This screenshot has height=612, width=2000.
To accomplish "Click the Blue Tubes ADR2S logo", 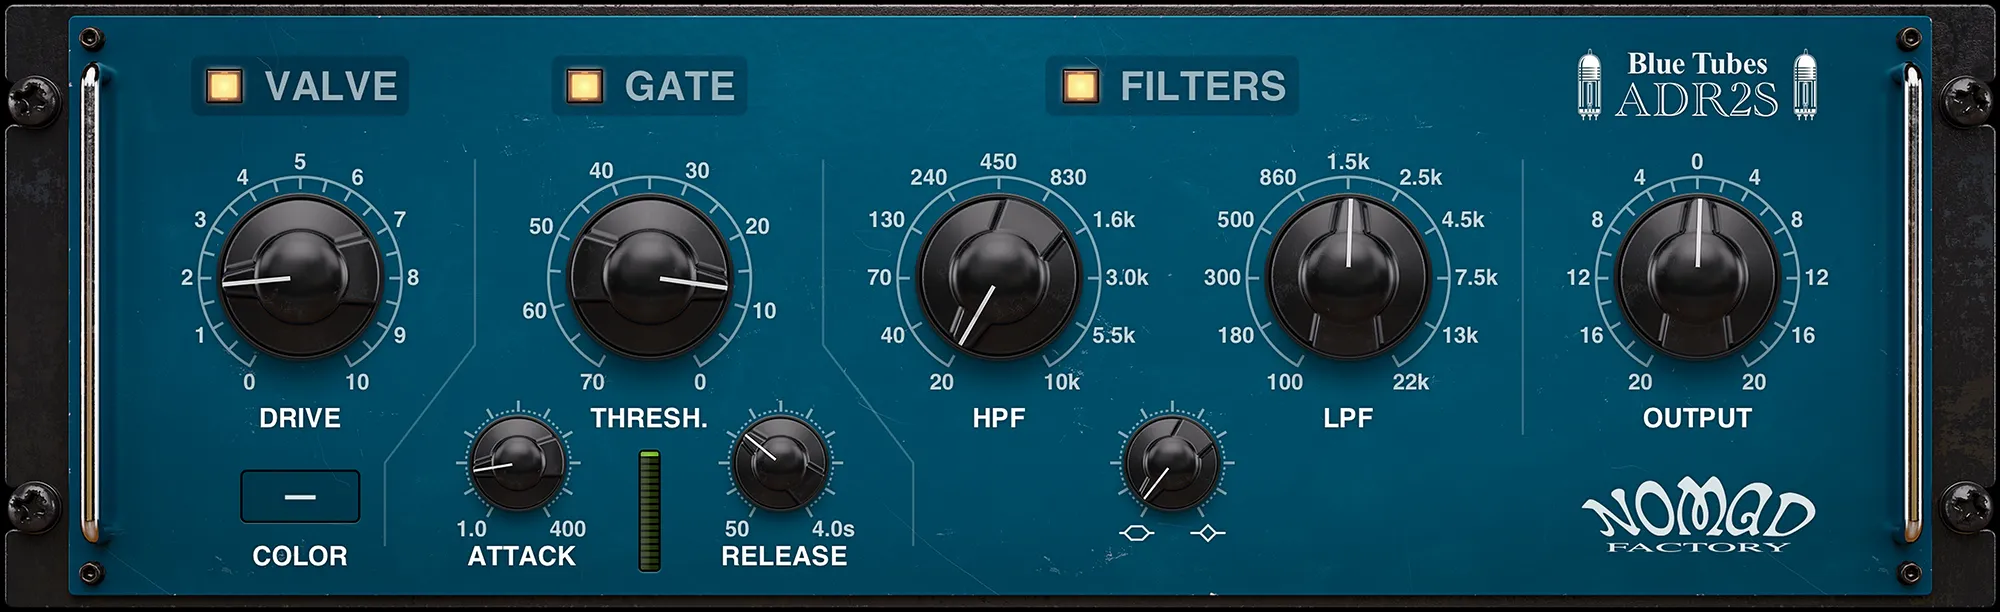I will click(1697, 85).
